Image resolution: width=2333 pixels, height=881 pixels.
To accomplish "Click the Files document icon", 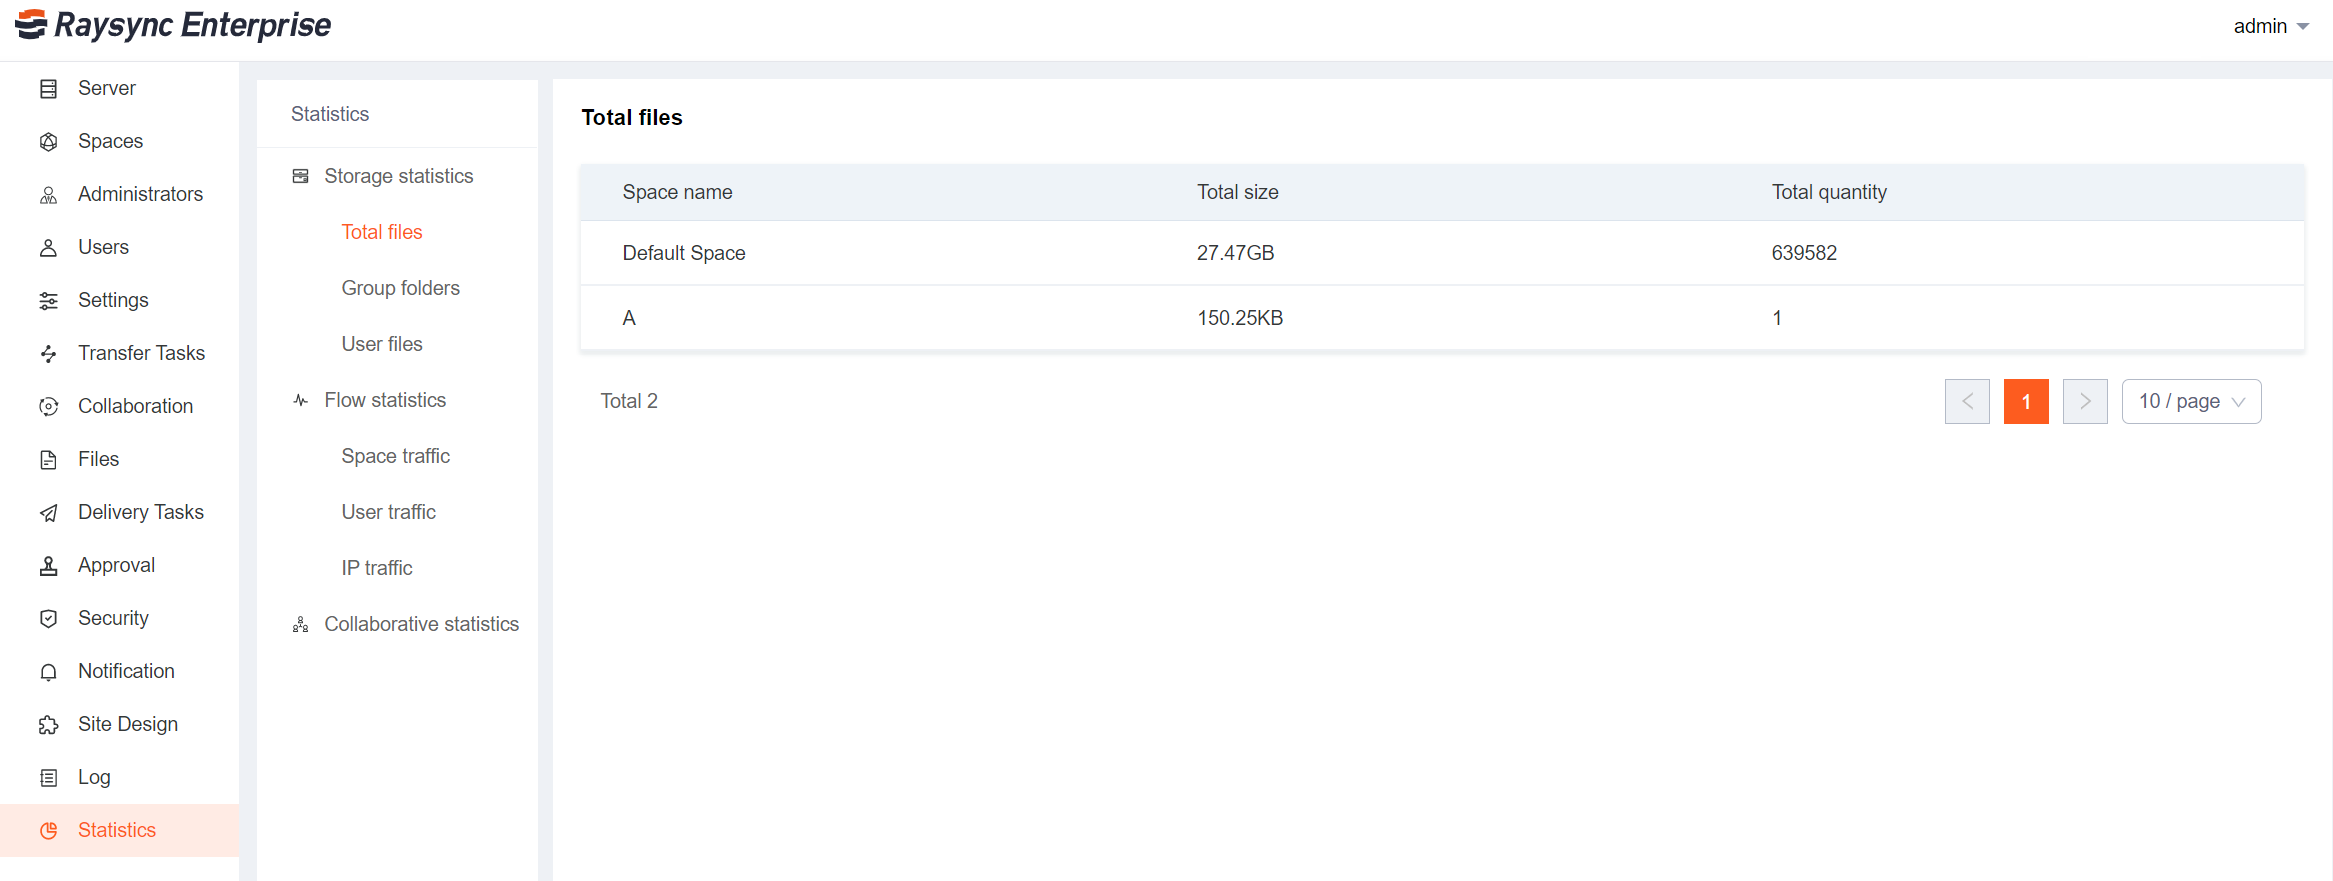I will pos(48,460).
